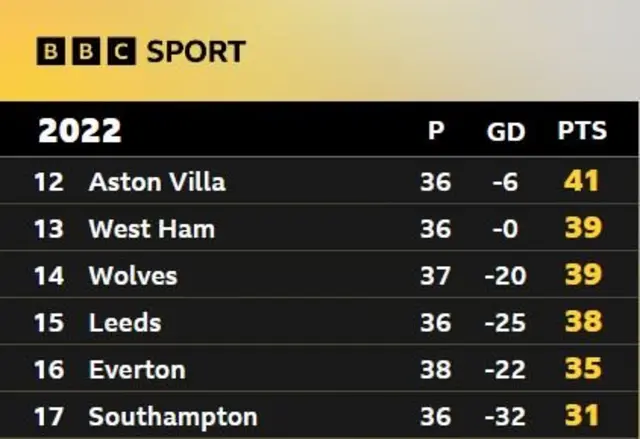Screen dimensions: 640x439
Task: Click Leeds' 38 points value
Action: coord(583,321)
